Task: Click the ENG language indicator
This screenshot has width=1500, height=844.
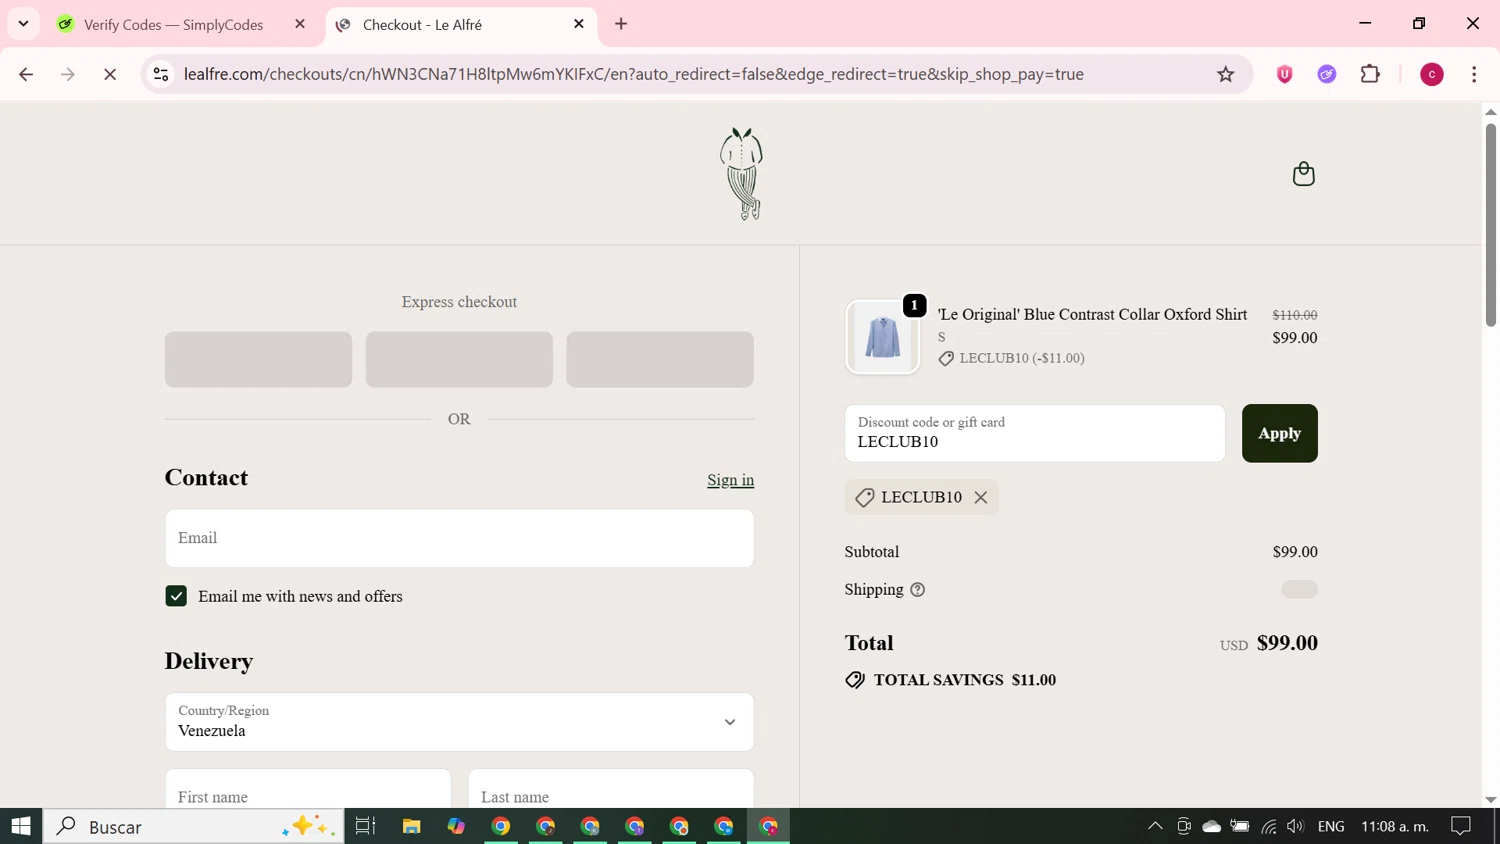Action: 1331,826
